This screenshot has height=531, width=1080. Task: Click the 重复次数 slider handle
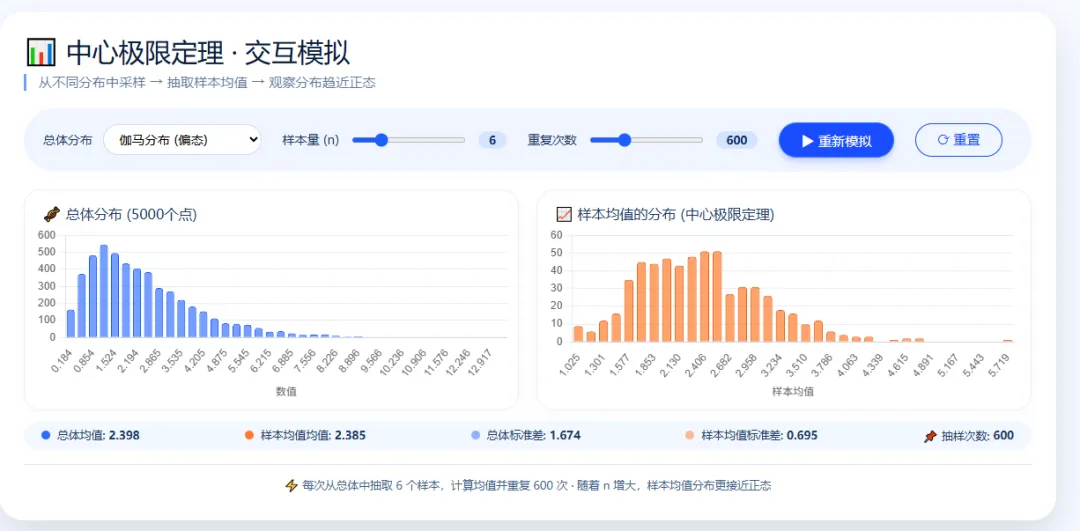[x=625, y=140]
